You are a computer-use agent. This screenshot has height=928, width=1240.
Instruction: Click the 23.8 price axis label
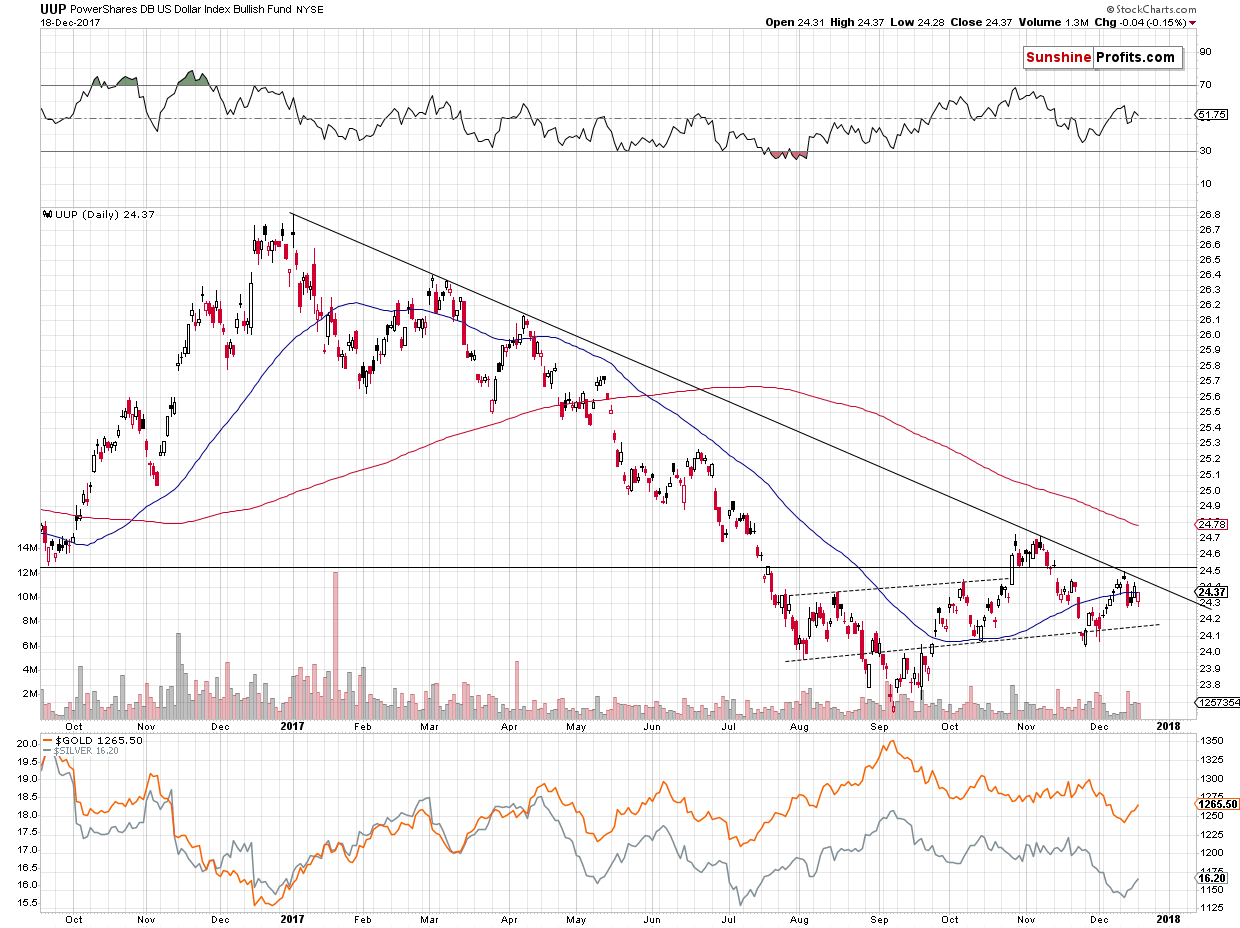click(1208, 685)
